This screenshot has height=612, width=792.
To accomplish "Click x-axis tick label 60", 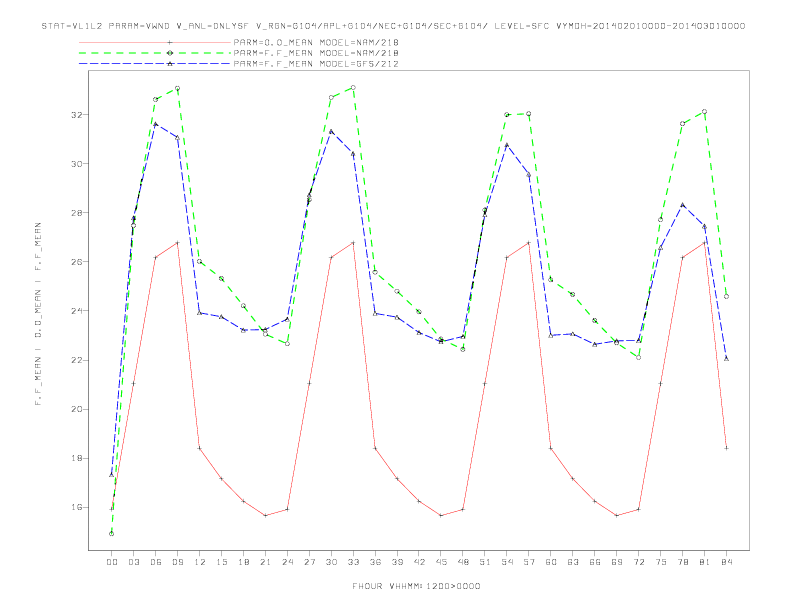I will pyautogui.click(x=551, y=562).
